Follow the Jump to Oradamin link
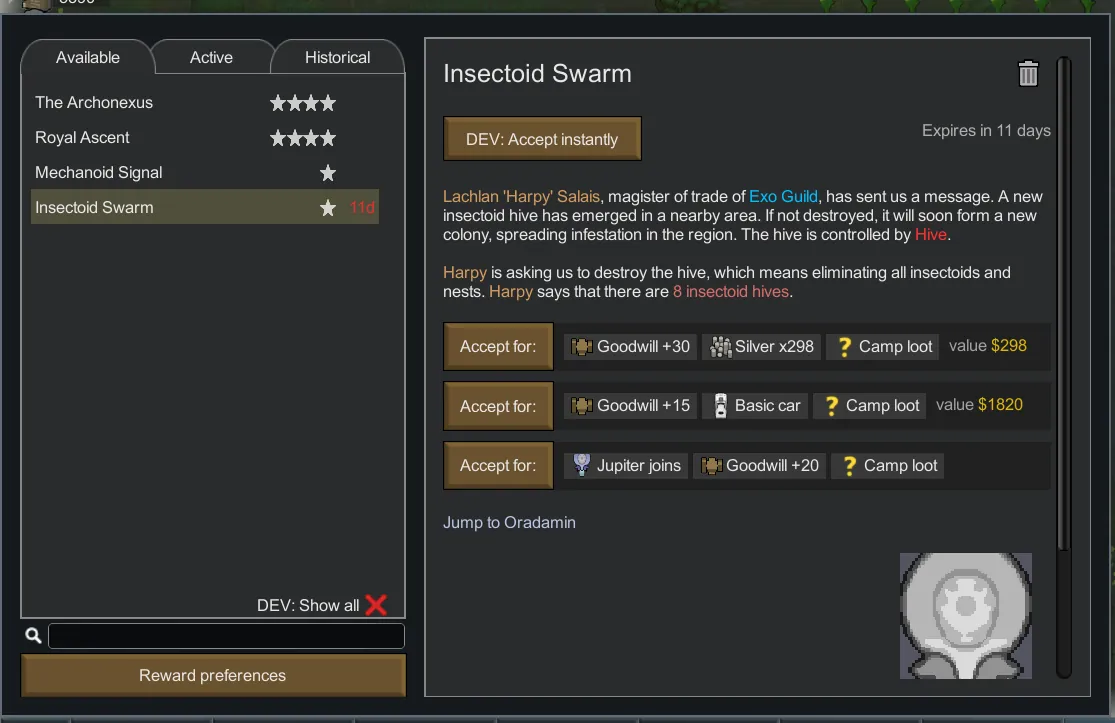1115x723 pixels. click(509, 523)
